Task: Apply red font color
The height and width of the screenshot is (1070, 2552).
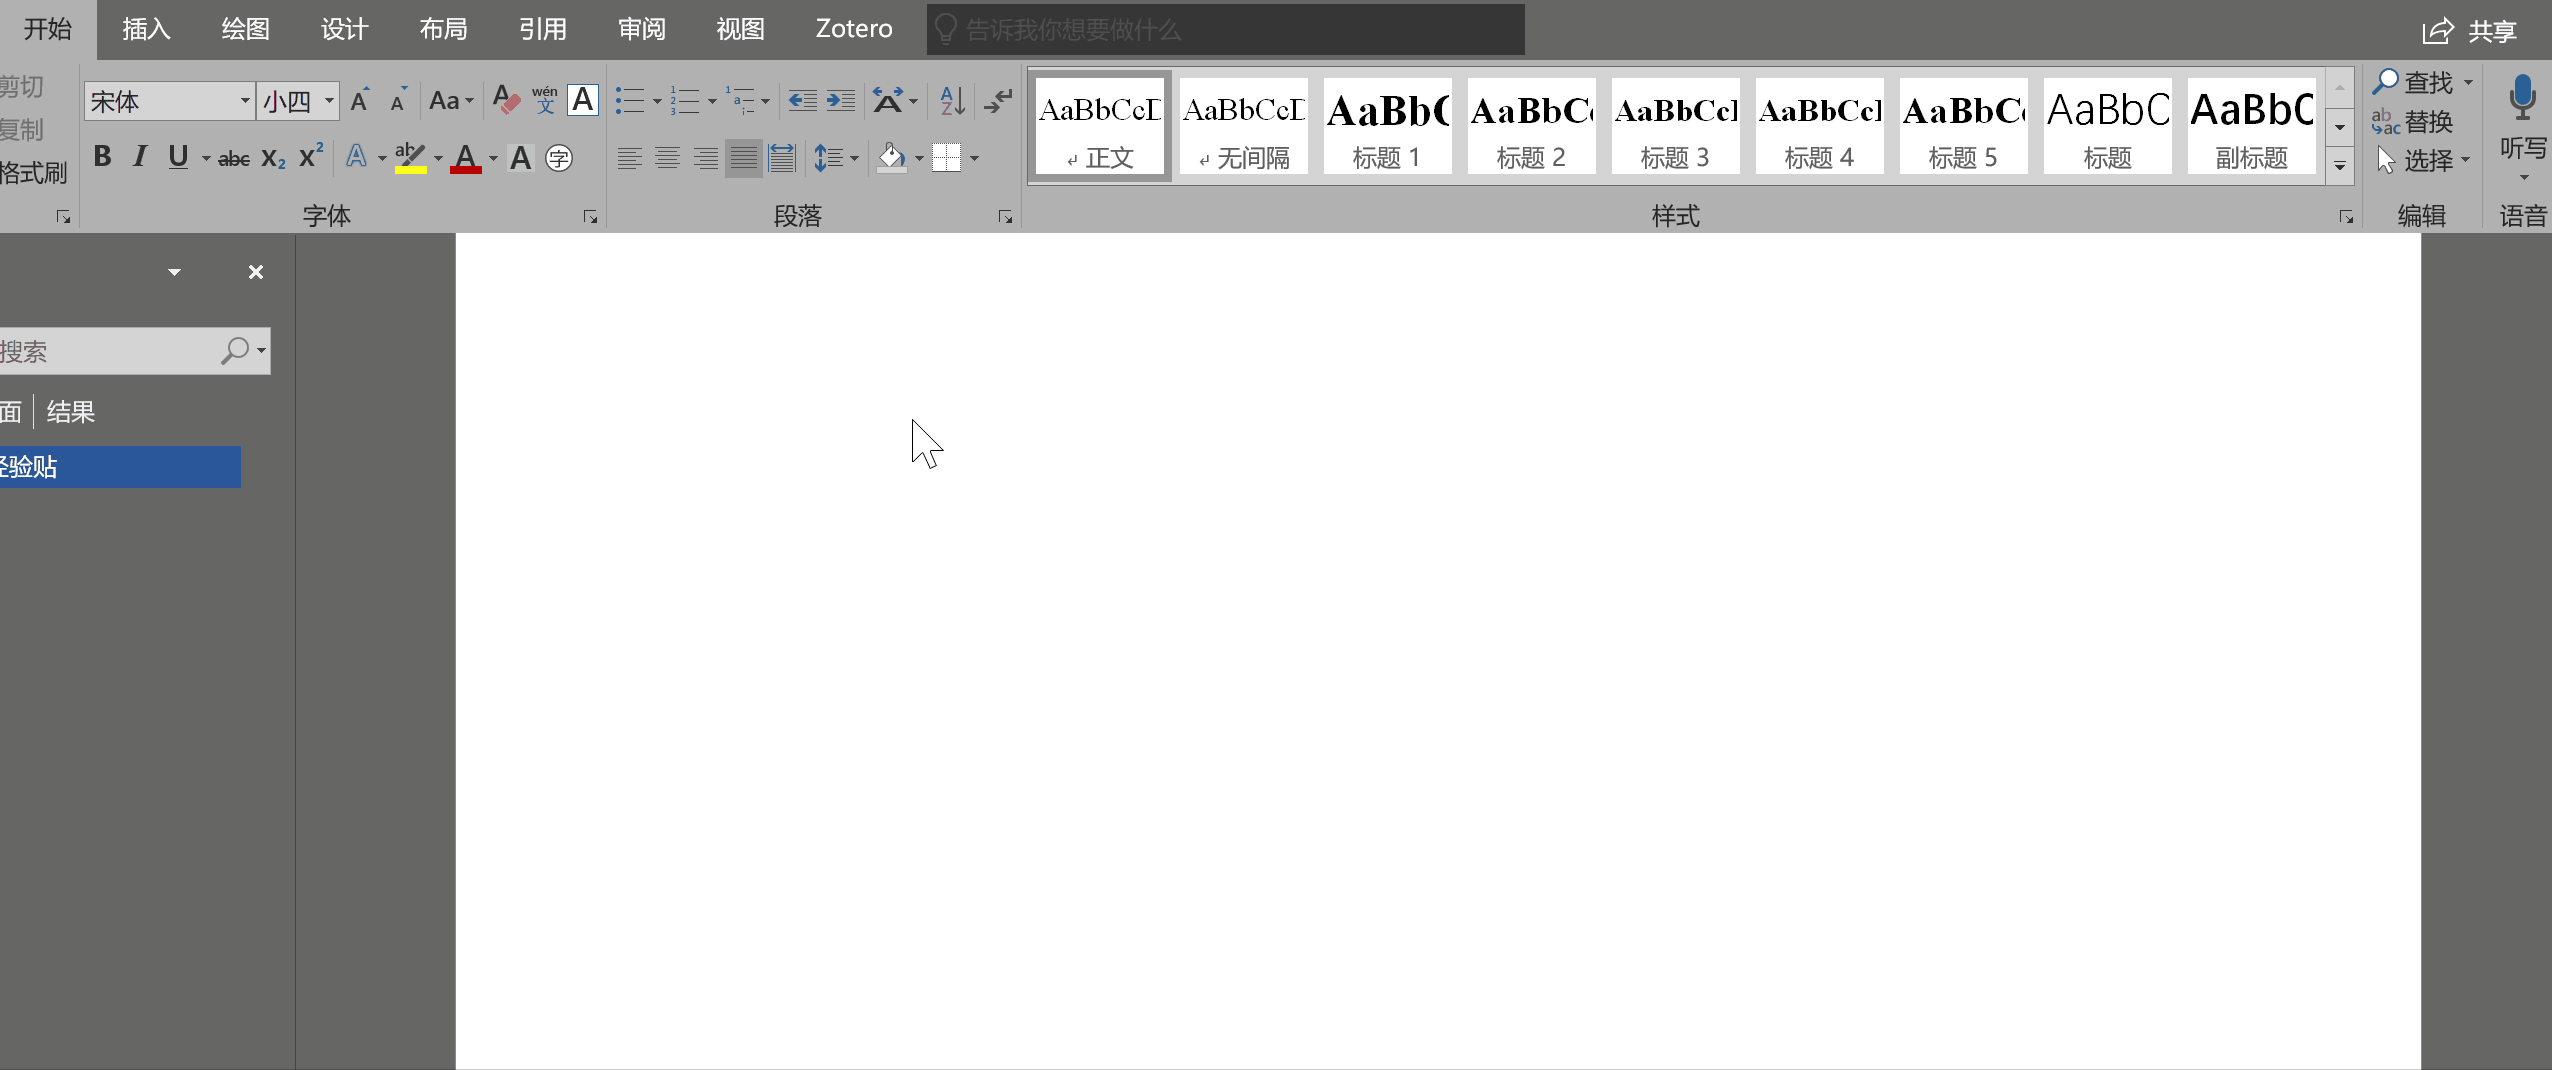Action: 466,158
